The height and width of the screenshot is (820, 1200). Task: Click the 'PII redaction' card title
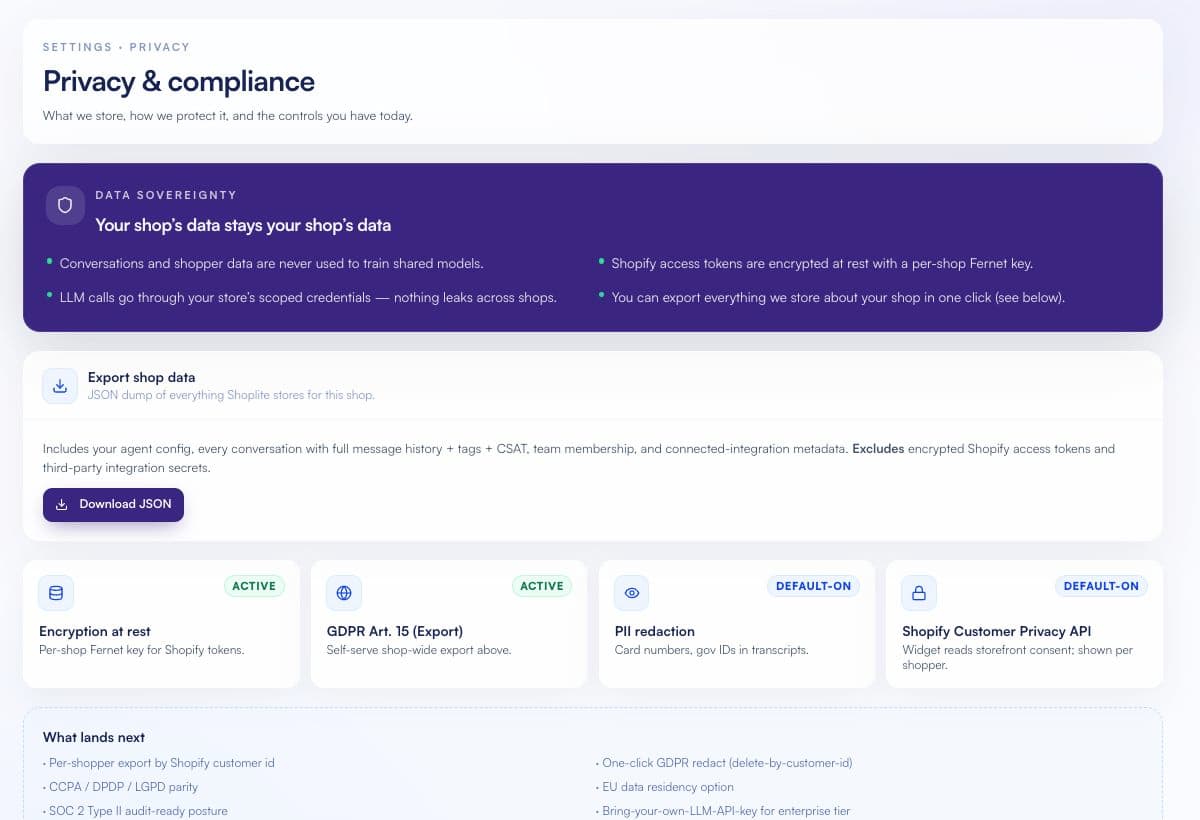655,631
